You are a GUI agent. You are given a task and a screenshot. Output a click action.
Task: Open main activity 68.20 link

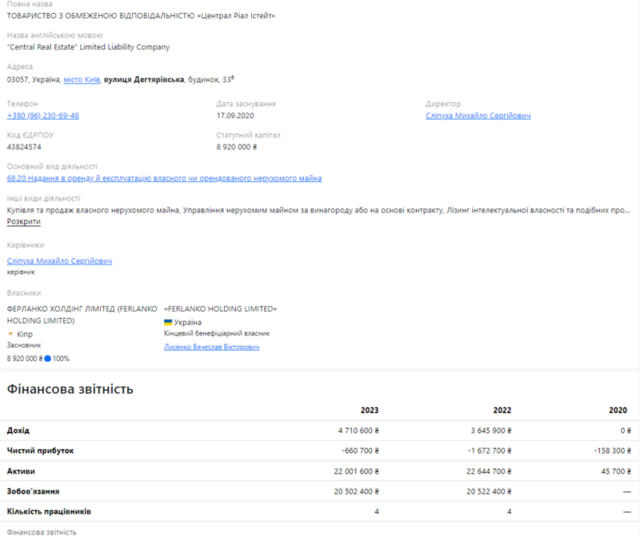[x=164, y=178]
